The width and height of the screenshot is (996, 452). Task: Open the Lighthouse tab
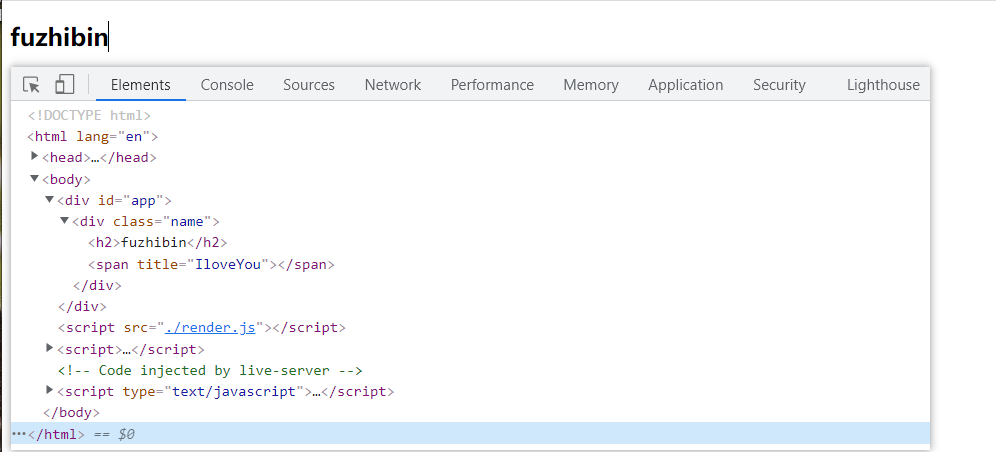(x=883, y=85)
